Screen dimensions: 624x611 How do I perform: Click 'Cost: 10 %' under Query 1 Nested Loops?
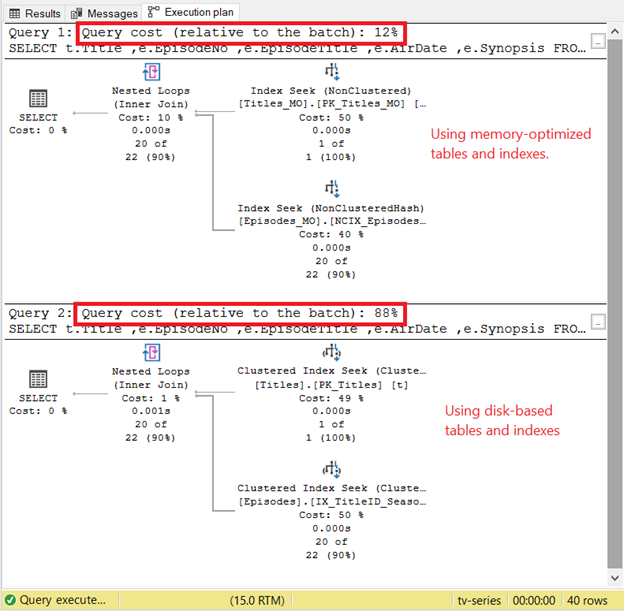(151, 118)
